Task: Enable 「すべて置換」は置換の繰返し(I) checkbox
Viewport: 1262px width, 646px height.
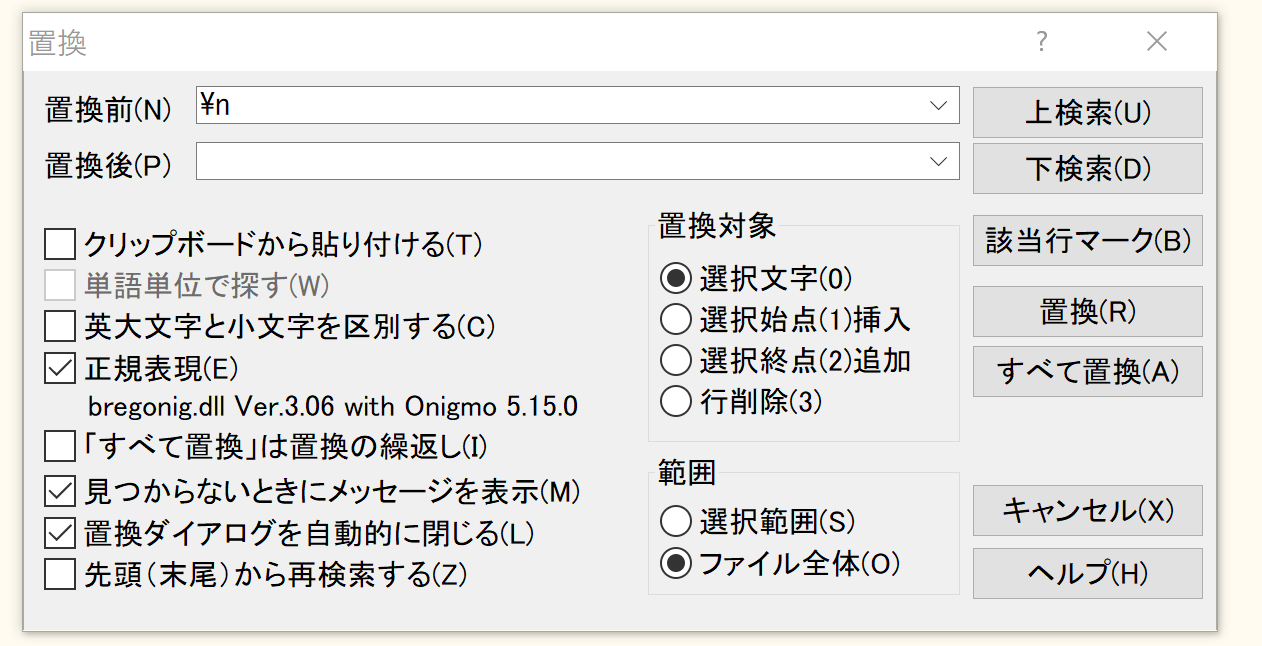Action: tap(61, 445)
